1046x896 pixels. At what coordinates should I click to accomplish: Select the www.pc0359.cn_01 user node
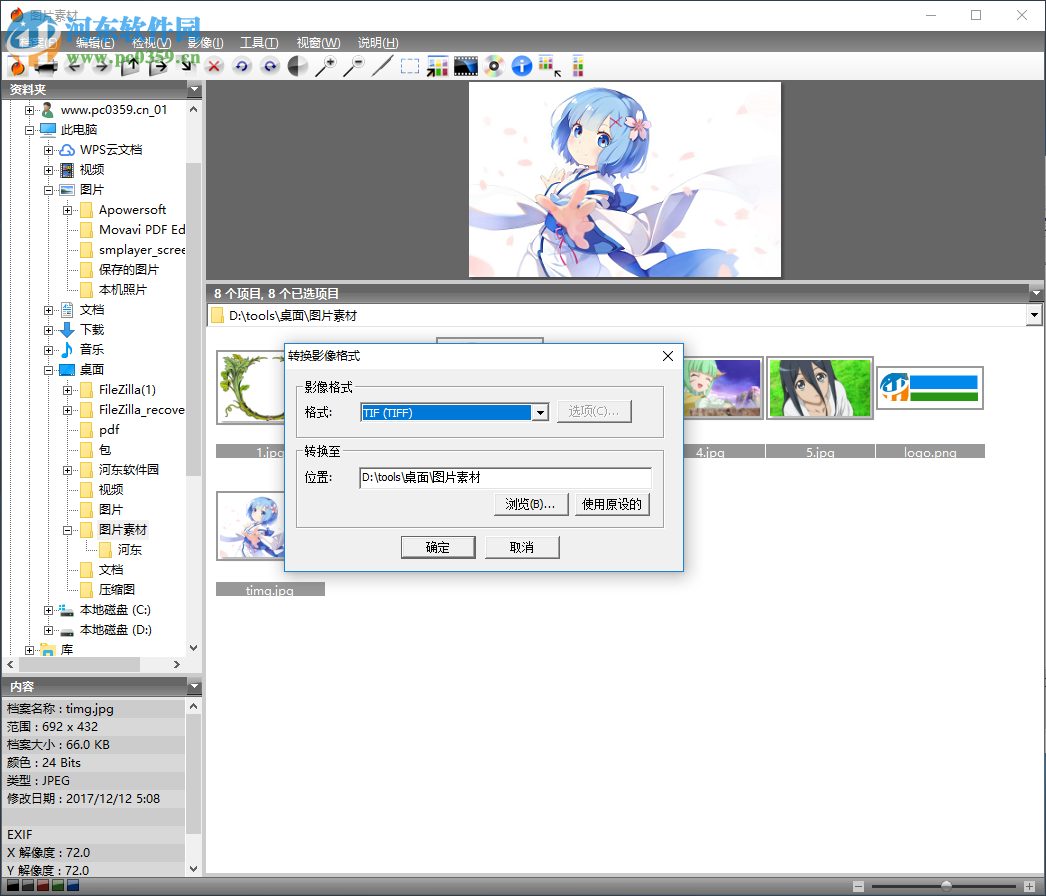coord(113,109)
